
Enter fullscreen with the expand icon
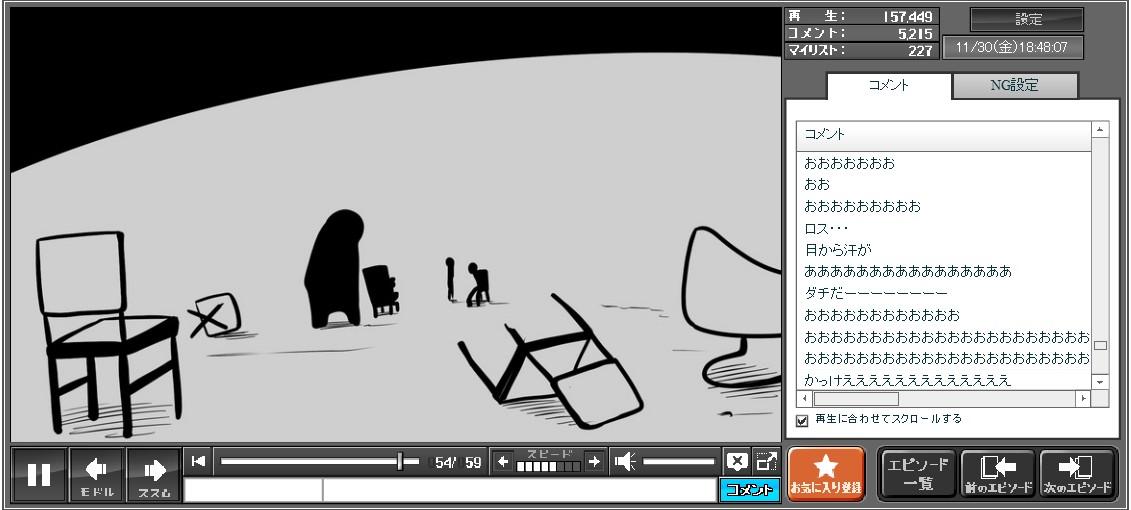pyautogui.click(x=766, y=461)
